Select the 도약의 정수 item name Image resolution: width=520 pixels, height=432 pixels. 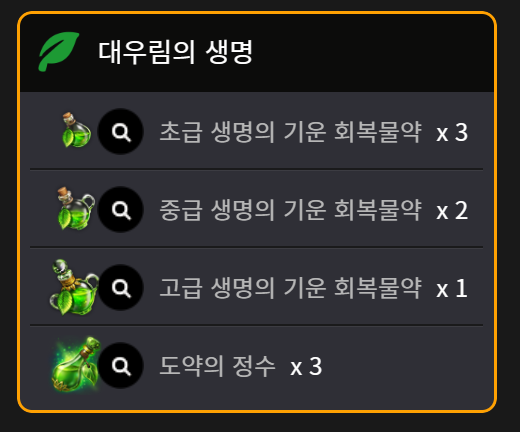[217, 366]
